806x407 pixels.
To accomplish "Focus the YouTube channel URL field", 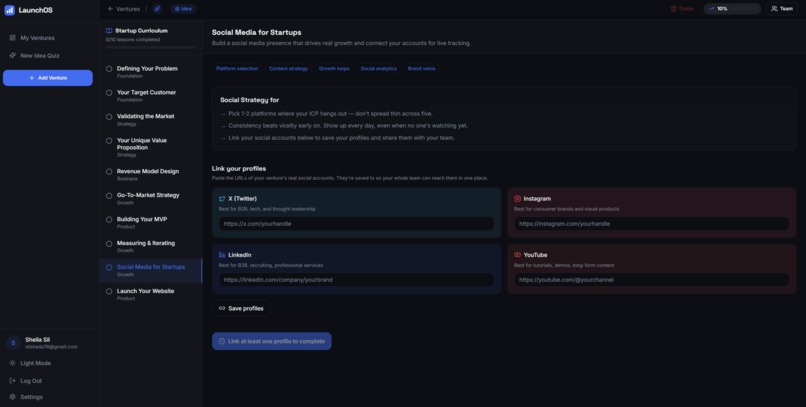I will 651,280.
